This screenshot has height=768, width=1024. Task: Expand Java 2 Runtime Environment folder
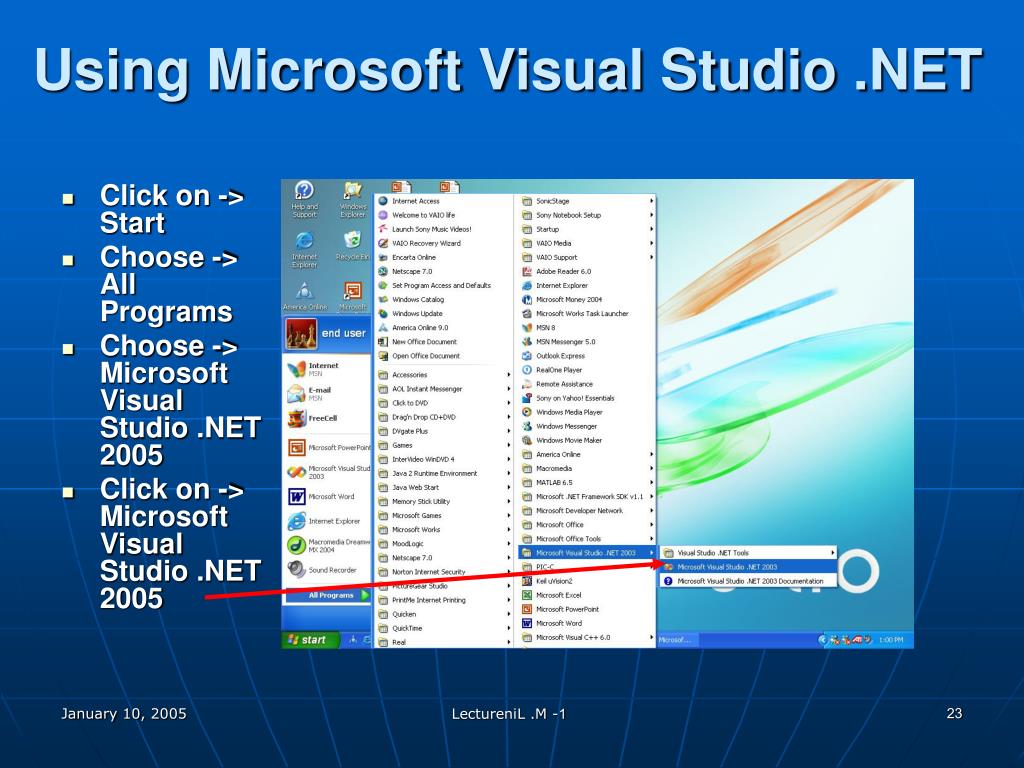tap(443, 473)
